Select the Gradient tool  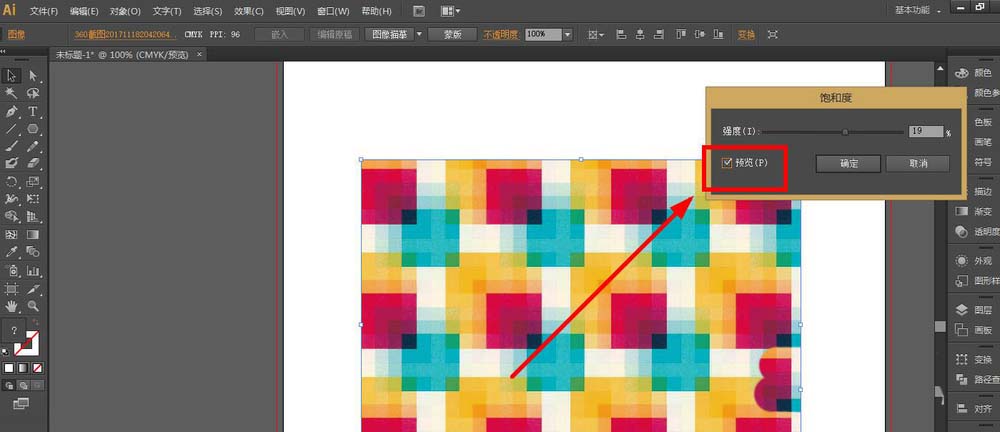tap(33, 235)
